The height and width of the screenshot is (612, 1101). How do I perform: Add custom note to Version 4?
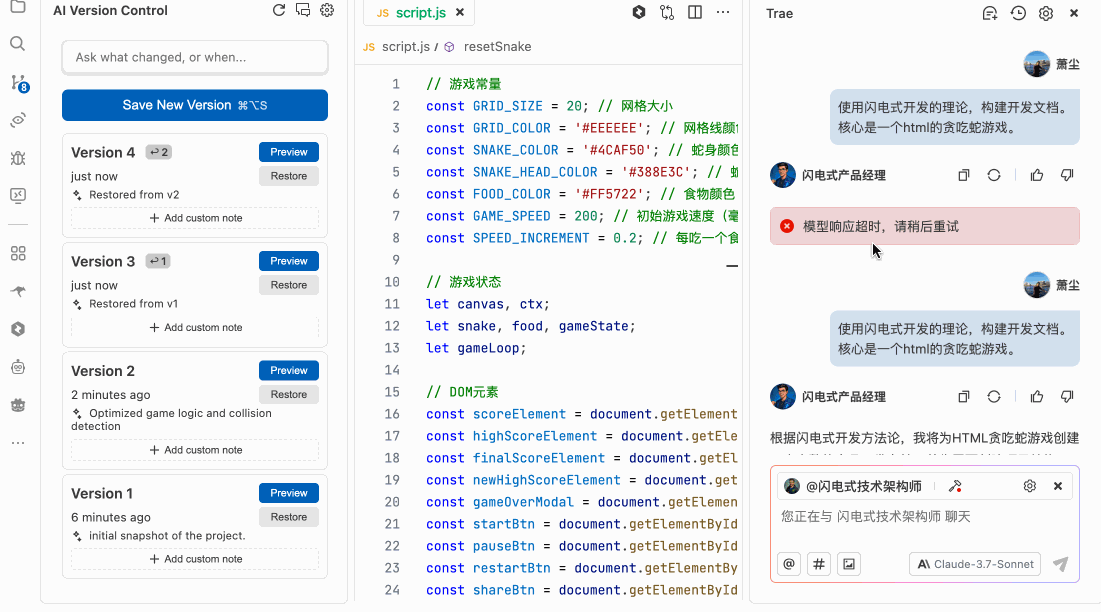click(195, 218)
